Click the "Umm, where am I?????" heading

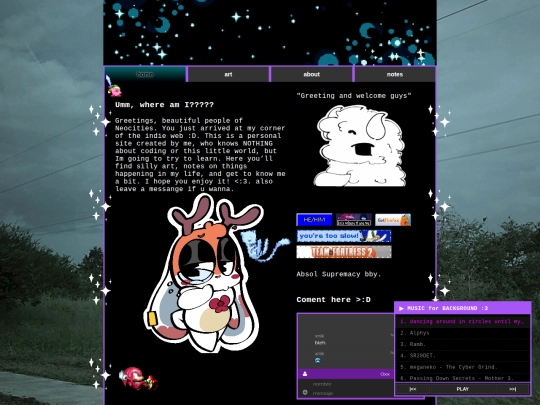coord(164,105)
